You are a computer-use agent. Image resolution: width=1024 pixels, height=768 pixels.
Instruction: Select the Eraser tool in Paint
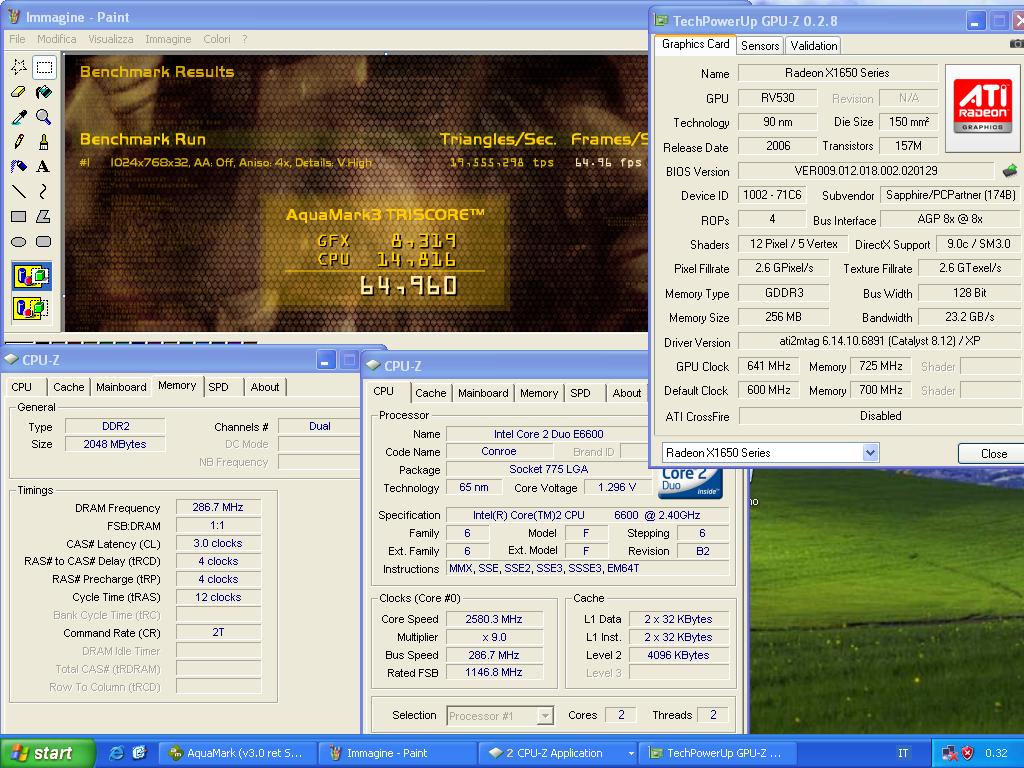coord(19,92)
